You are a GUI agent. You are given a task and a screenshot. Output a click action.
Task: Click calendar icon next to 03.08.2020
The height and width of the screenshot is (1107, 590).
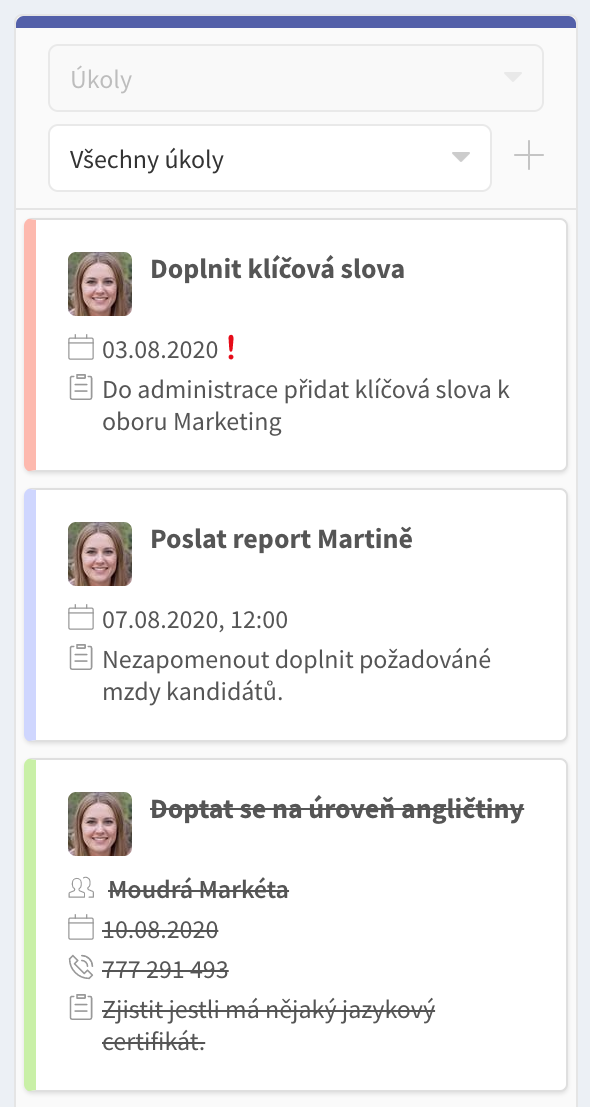pos(81,349)
